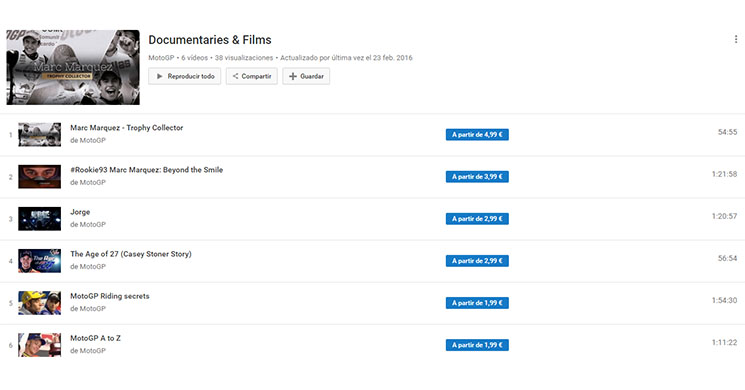
Task: Click thumbnail of the Jorge video
Action: click(39, 219)
